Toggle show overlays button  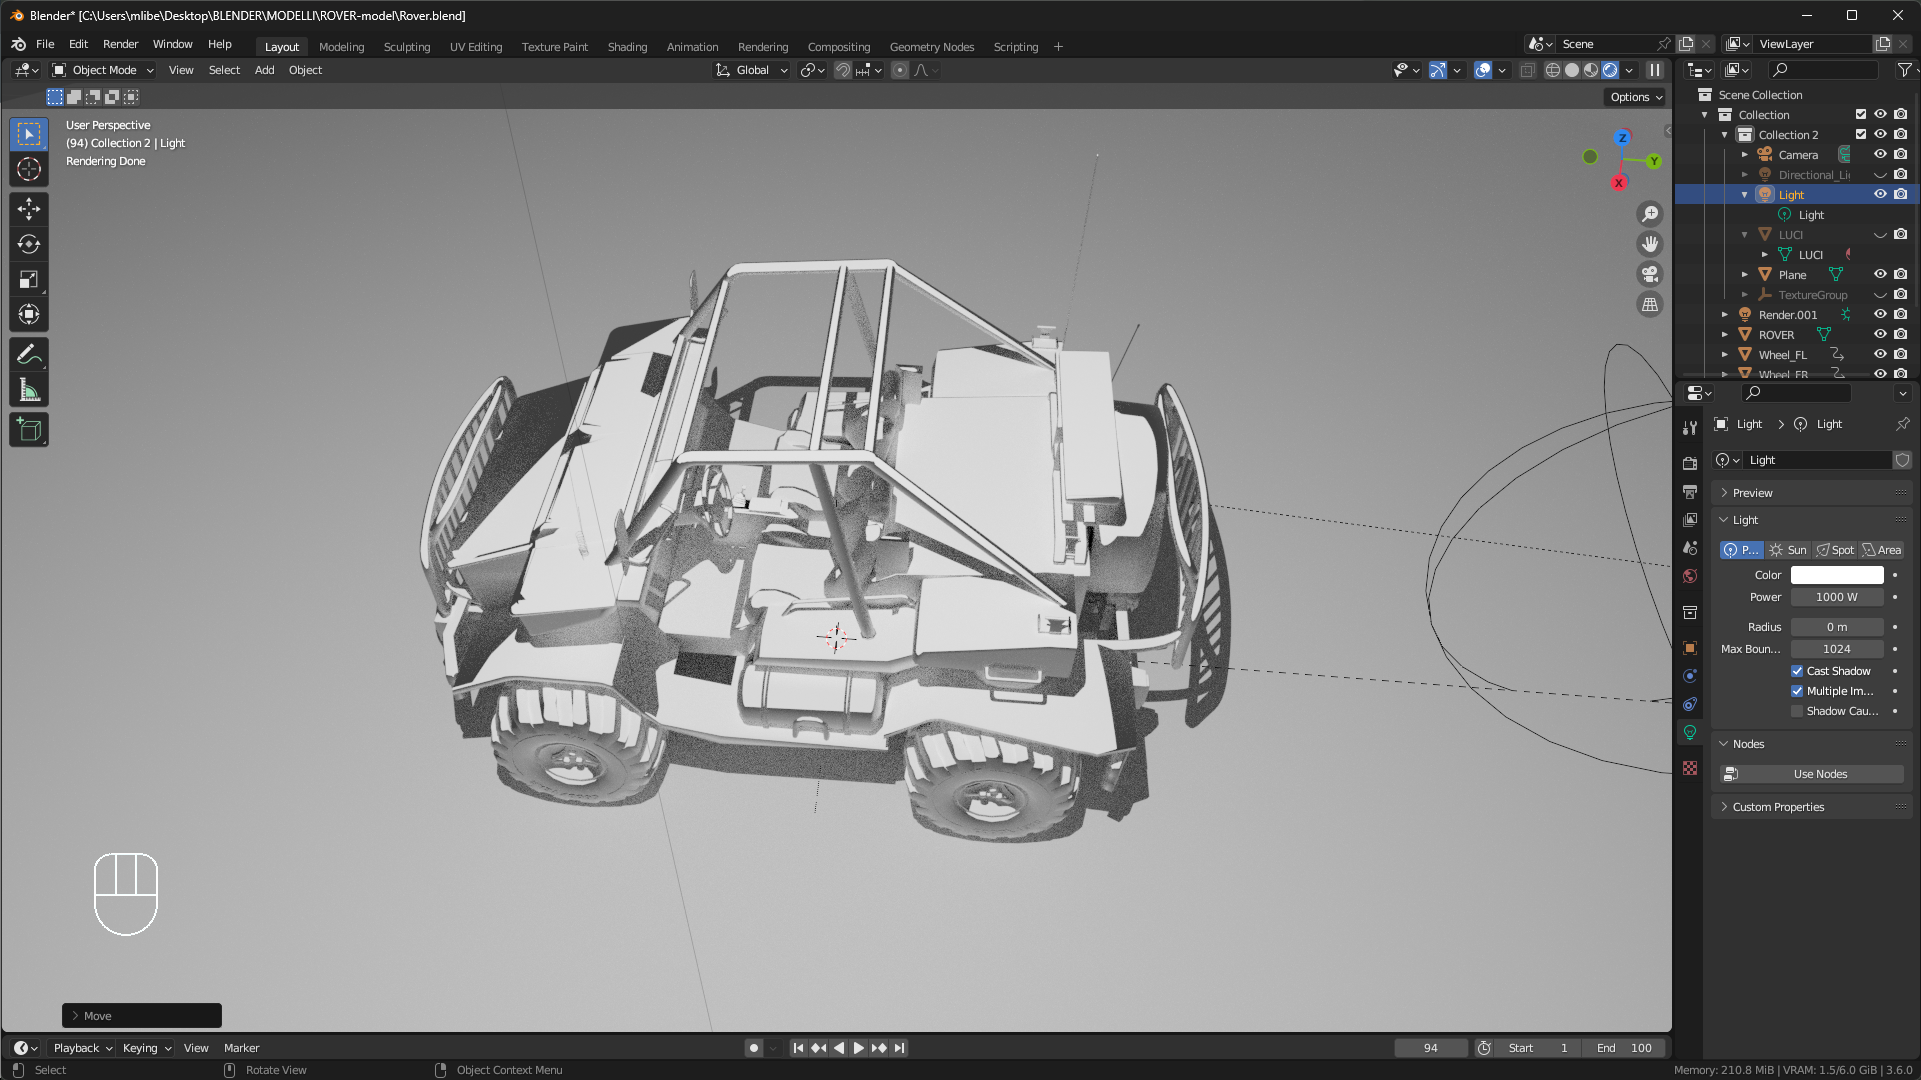click(1483, 70)
